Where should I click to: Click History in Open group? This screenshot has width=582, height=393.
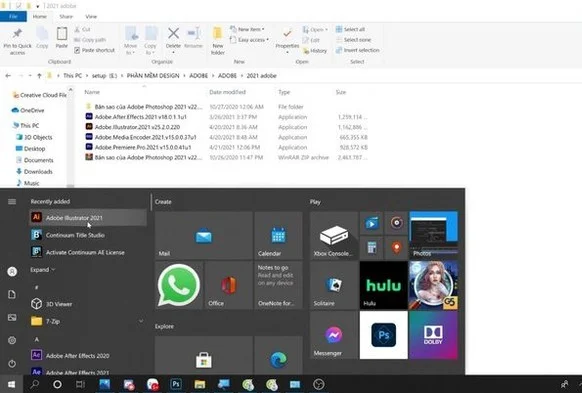coord(315,50)
